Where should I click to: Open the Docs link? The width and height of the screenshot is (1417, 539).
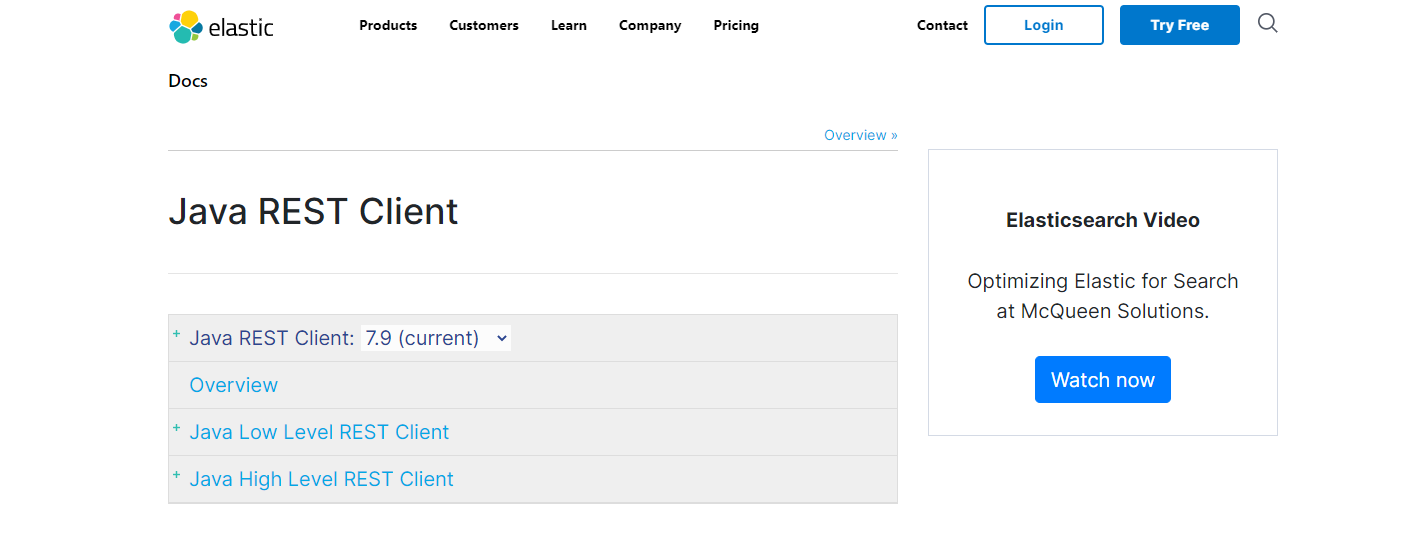pyautogui.click(x=188, y=81)
